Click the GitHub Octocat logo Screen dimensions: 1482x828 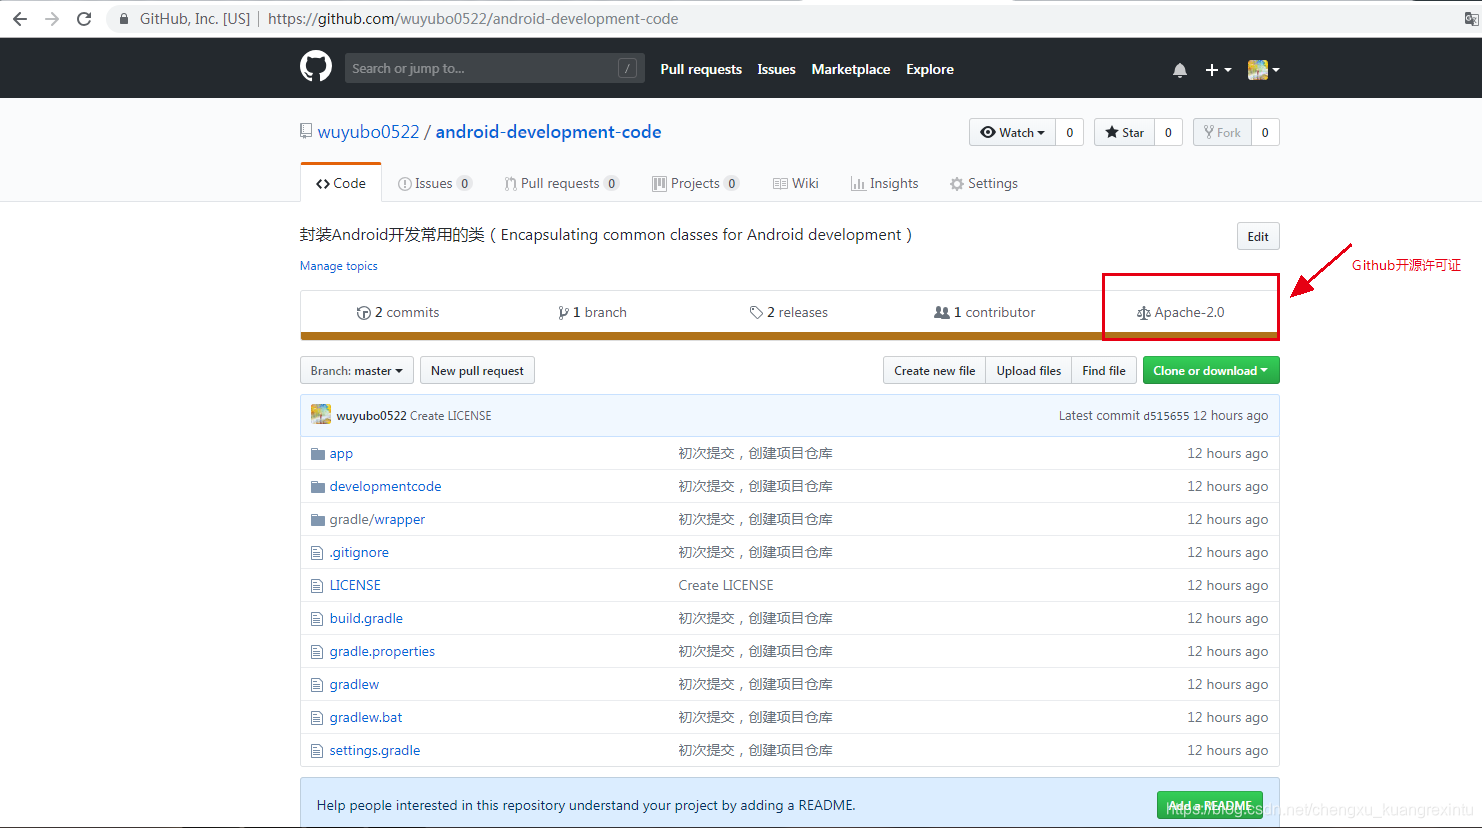click(316, 67)
